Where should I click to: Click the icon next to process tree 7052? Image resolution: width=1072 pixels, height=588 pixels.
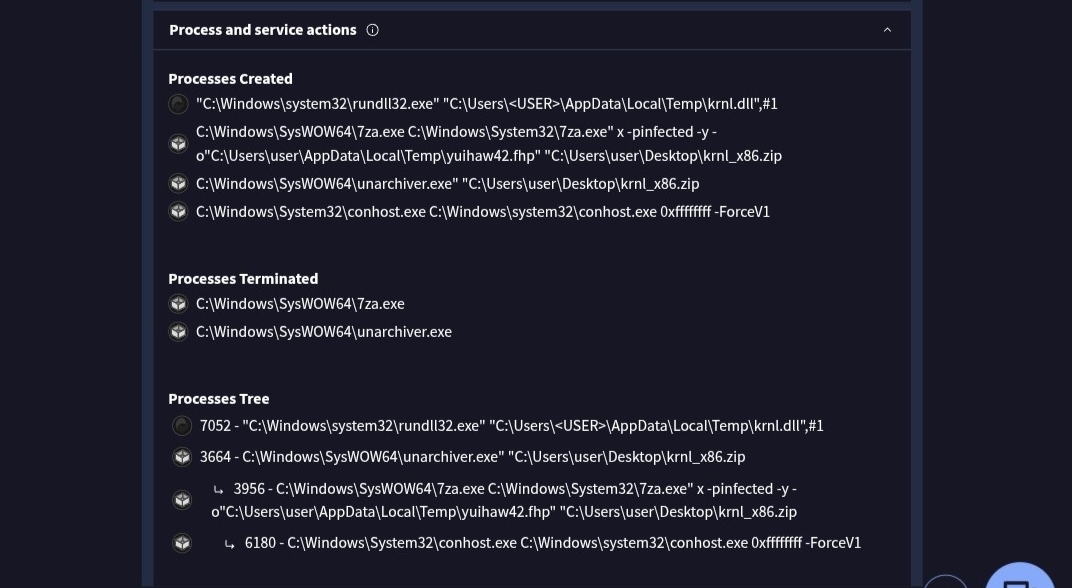point(182,426)
